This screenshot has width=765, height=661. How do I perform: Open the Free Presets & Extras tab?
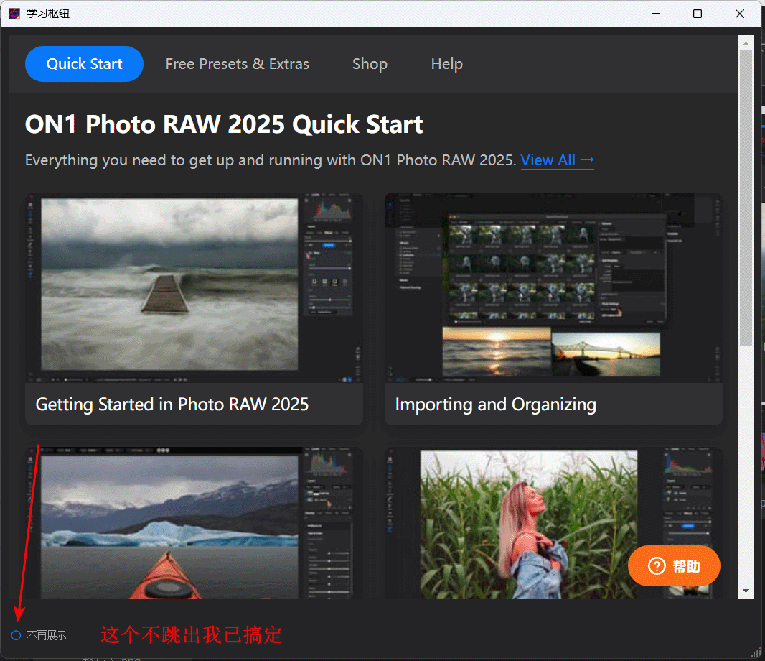tap(237, 64)
